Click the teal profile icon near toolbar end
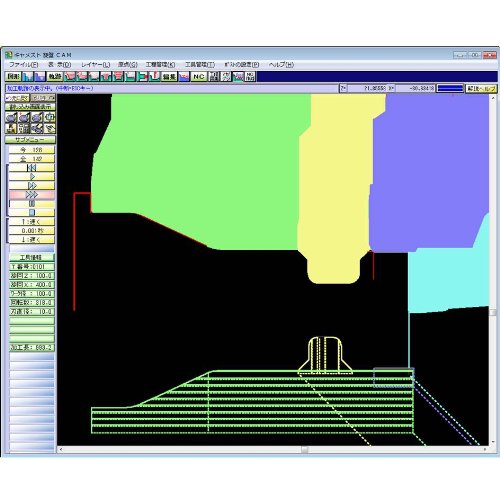This screenshot has width=500, height=500. [x=238, y=76]
